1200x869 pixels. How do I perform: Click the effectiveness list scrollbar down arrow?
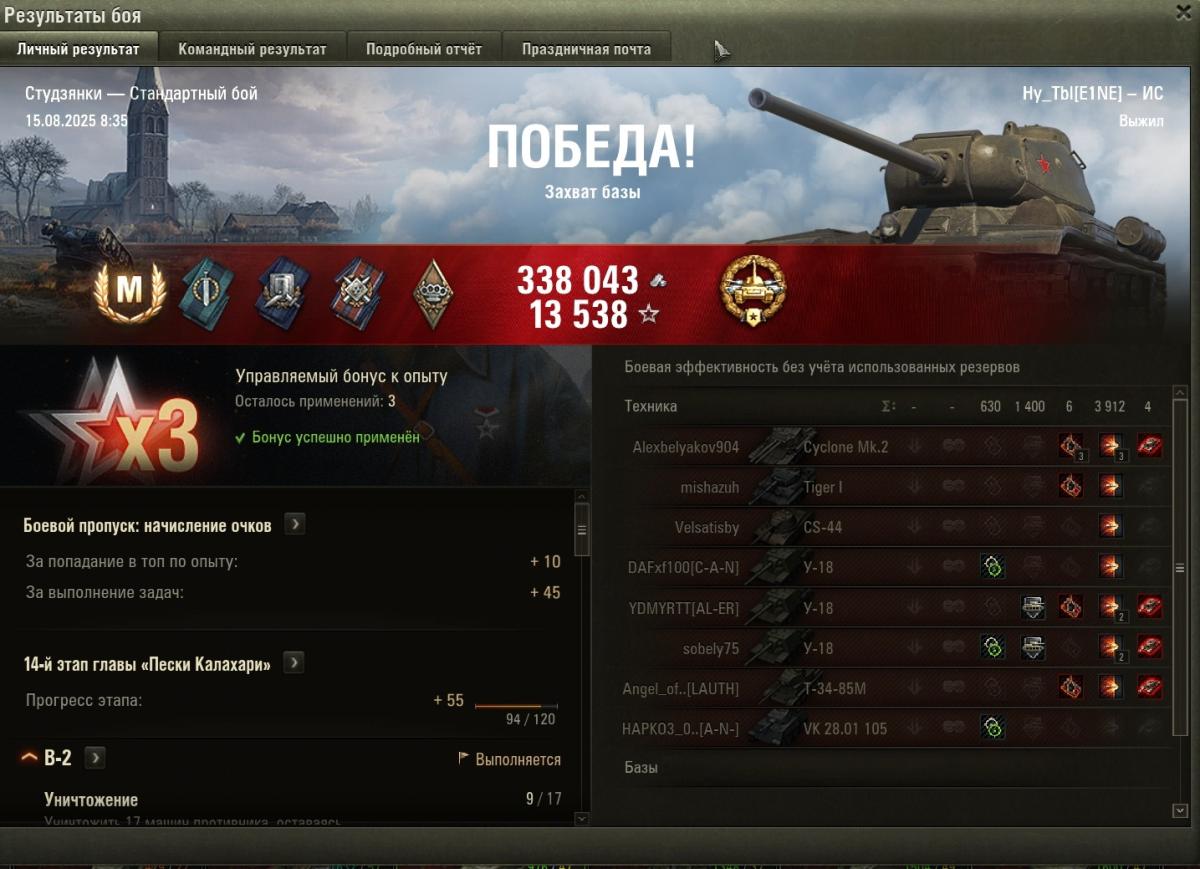tap(1180, 809)
